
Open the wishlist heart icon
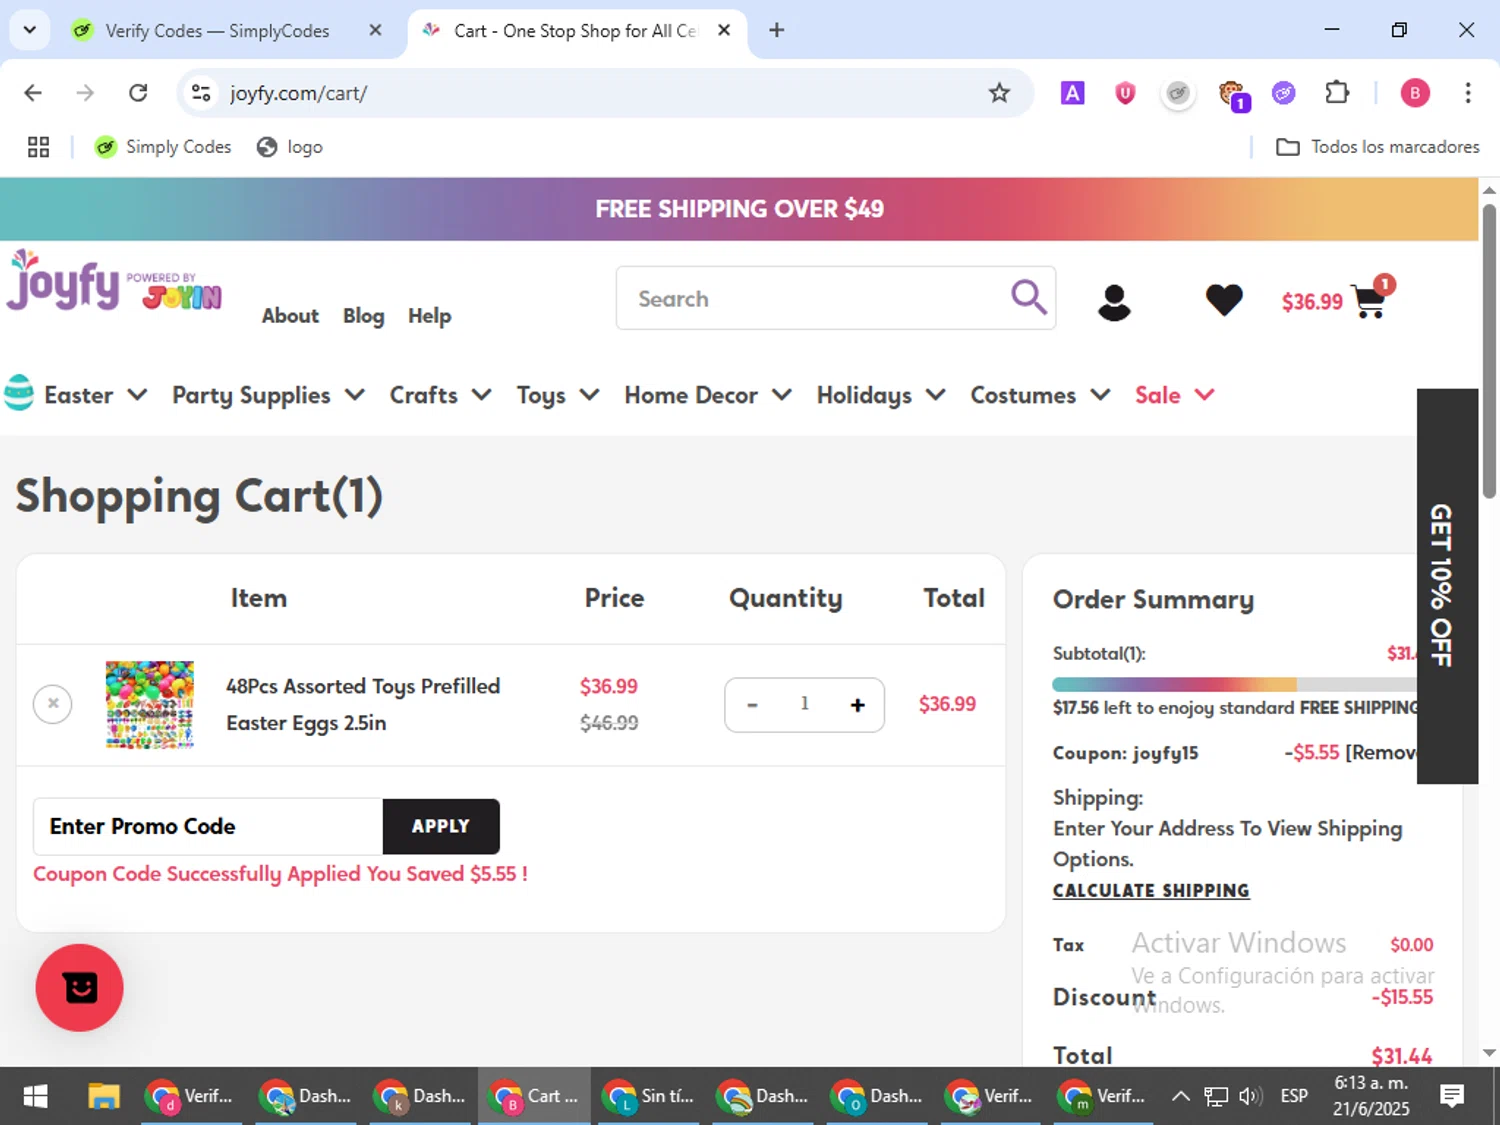point(1224,300)
